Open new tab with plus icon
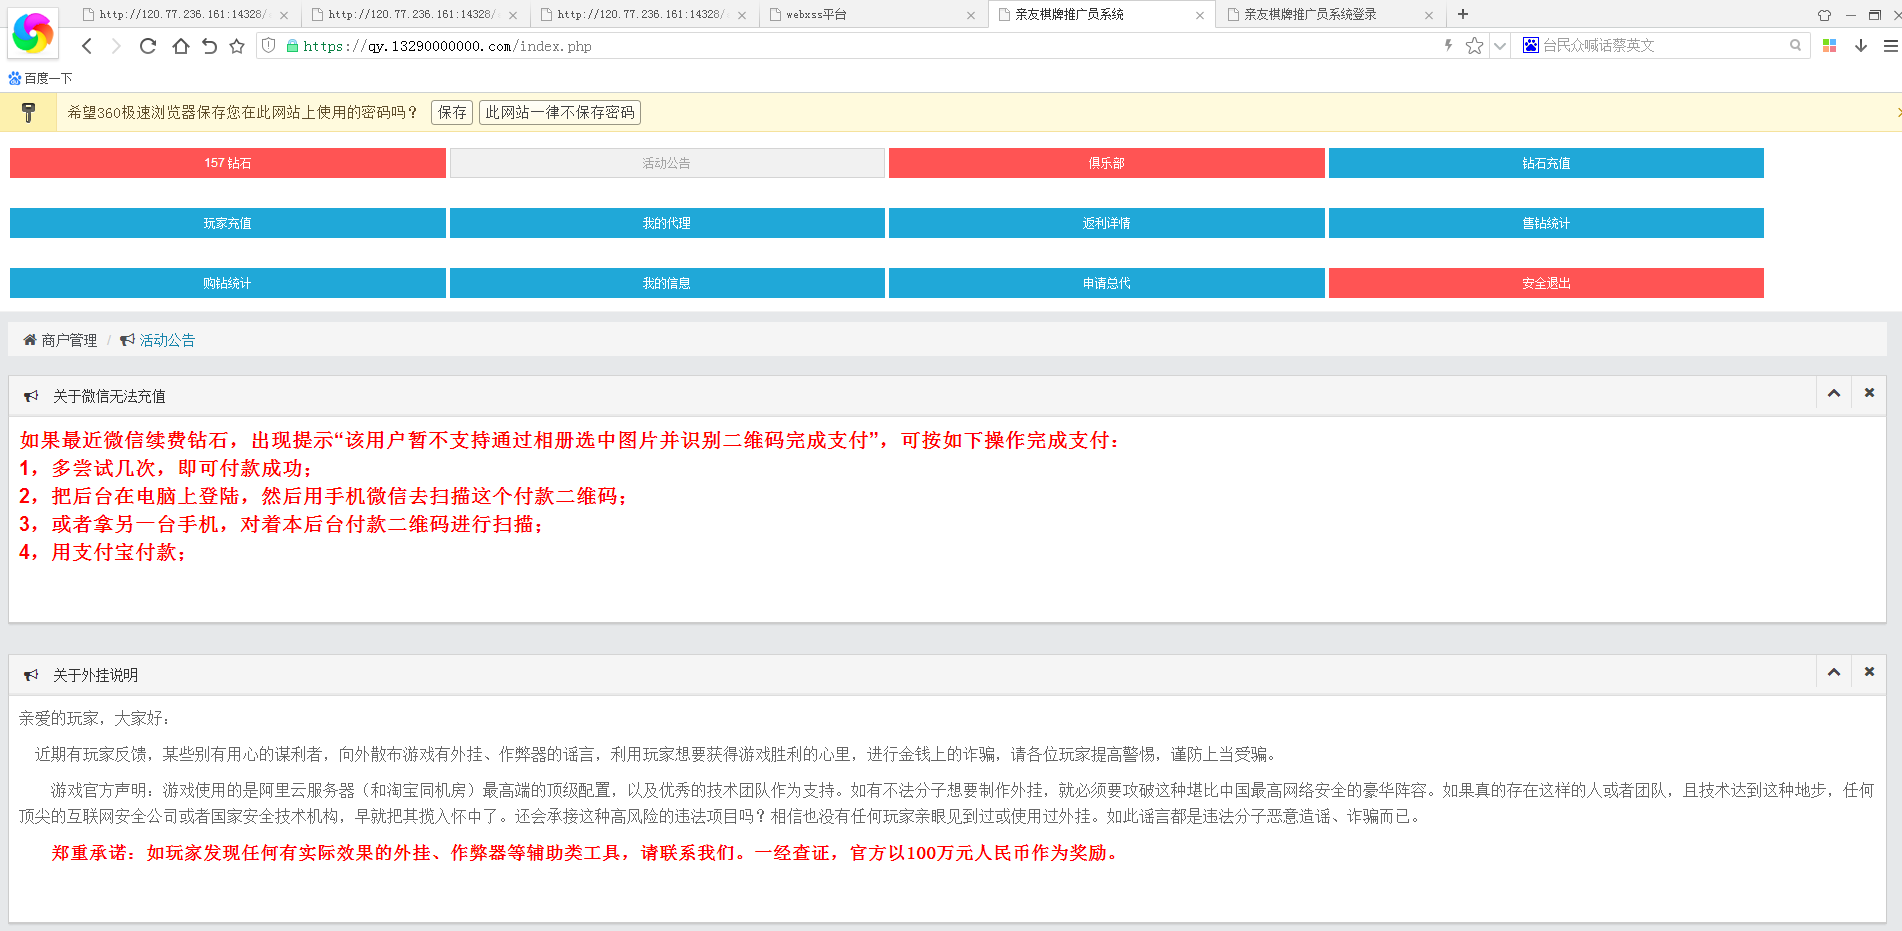Screen dimensions: 1902x931 coord(1463,14)
